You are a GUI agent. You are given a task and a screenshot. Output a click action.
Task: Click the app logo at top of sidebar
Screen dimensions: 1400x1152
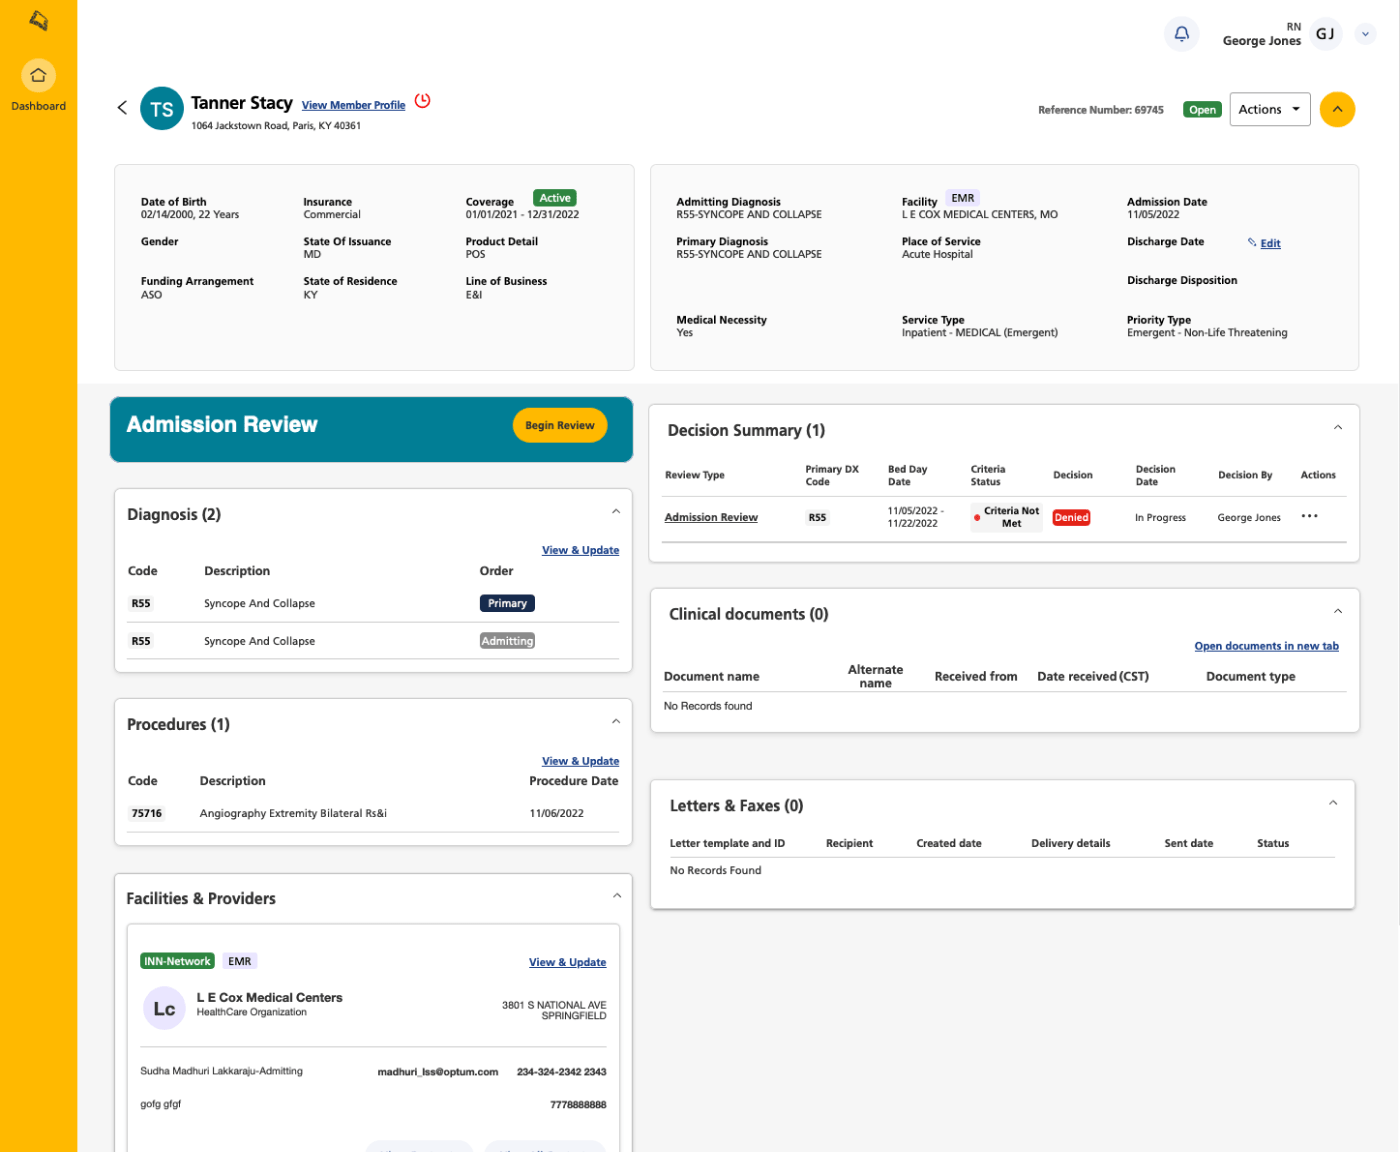(x=38, y=20)
